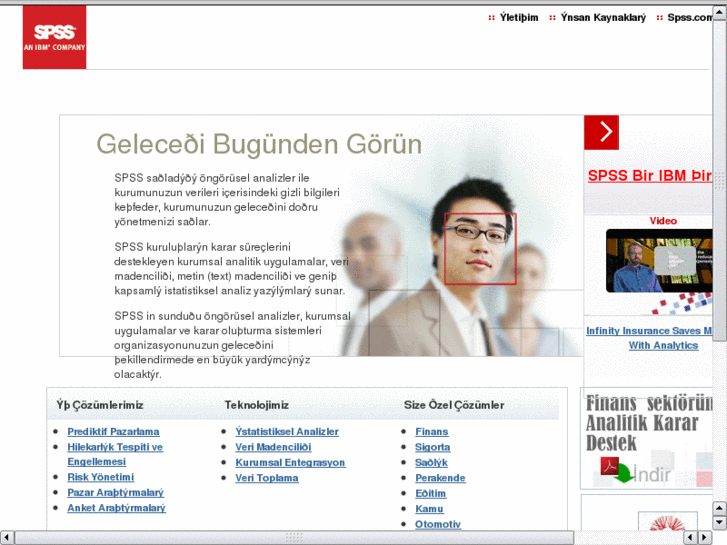Click the horizontal scrollbar left arrow

point(6,537)
